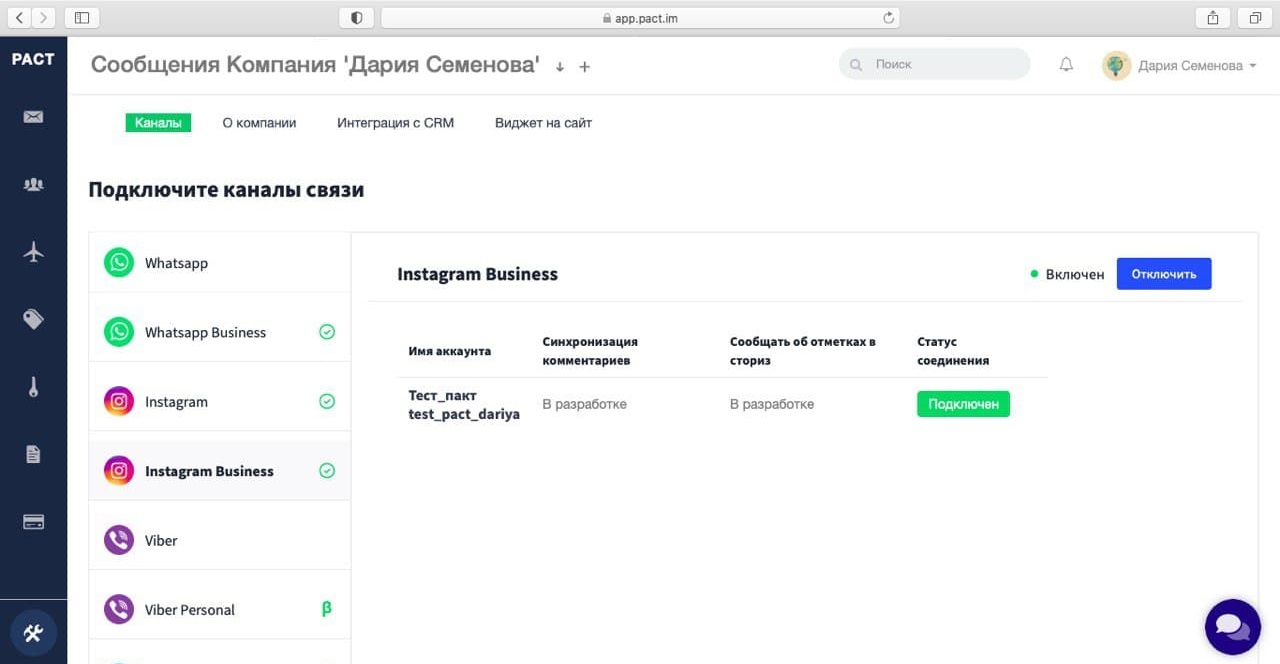This screenshot has height=664, width=1280.
Task: Click the user avatar image
Action: click(x=1116, y=65)
